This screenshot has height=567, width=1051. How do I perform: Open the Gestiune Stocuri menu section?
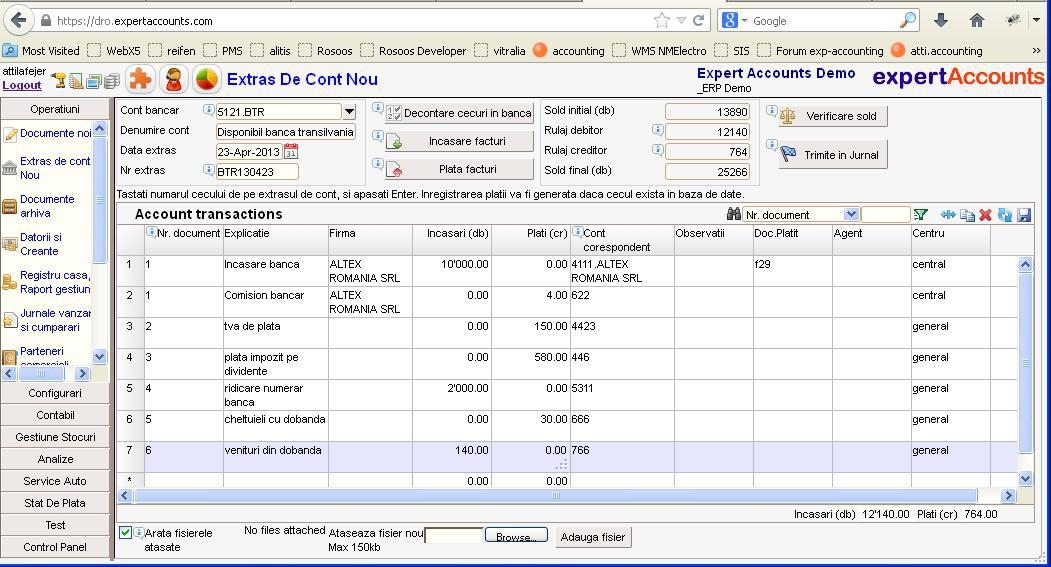coord(55,437)
